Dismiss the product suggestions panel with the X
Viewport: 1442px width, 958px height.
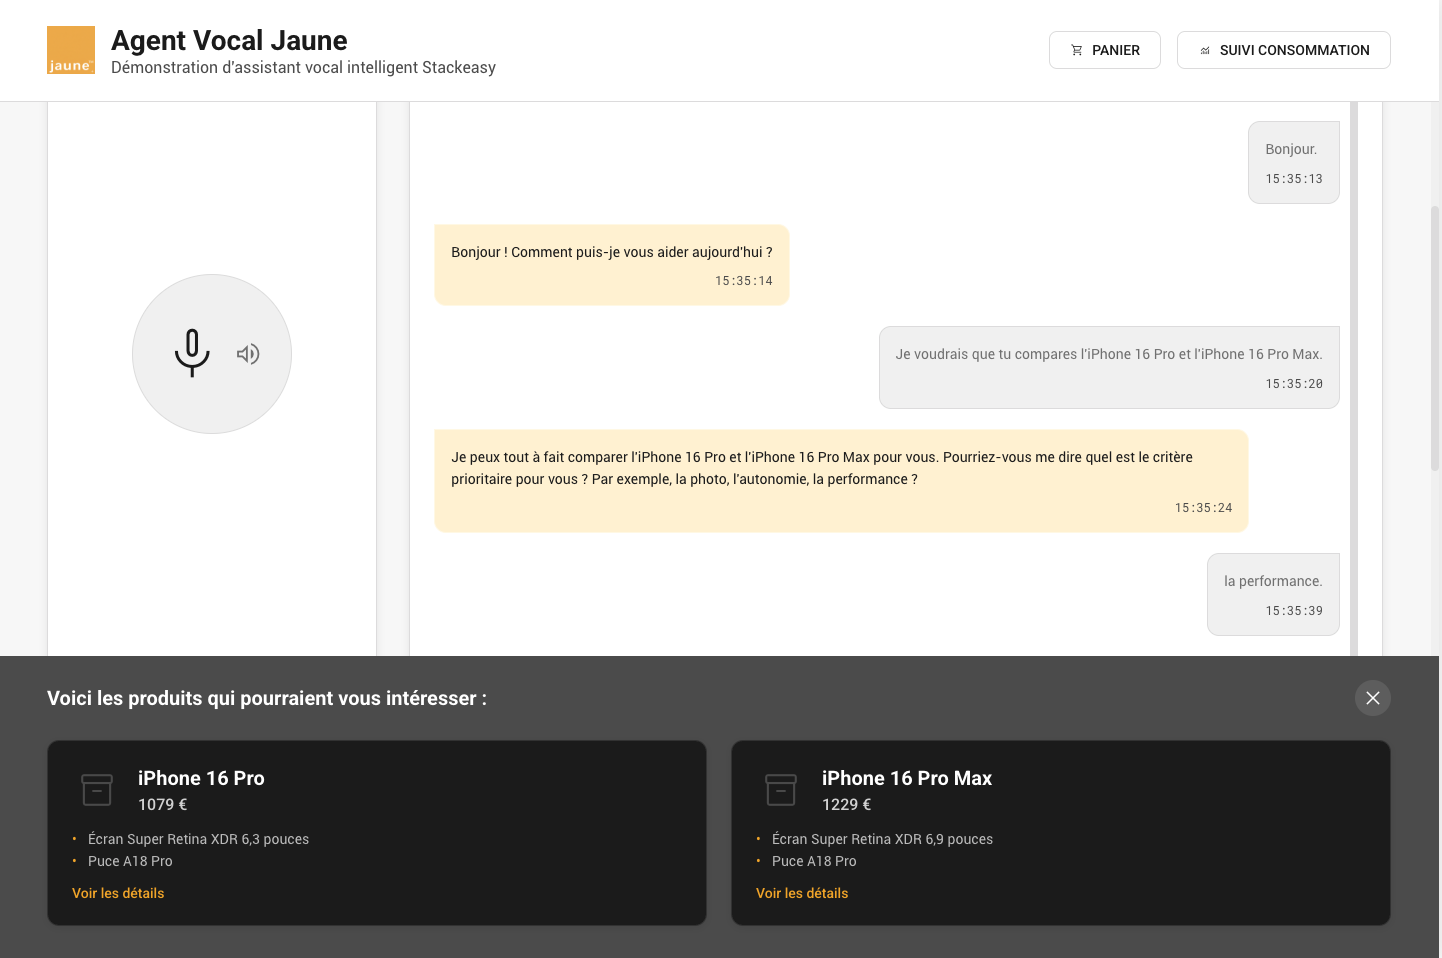pos(1372,697)
